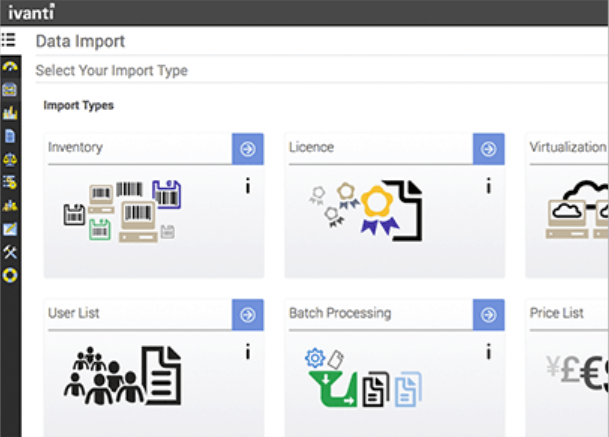
Task: Show info for Licence import
Action: click(x=488, y=186)
